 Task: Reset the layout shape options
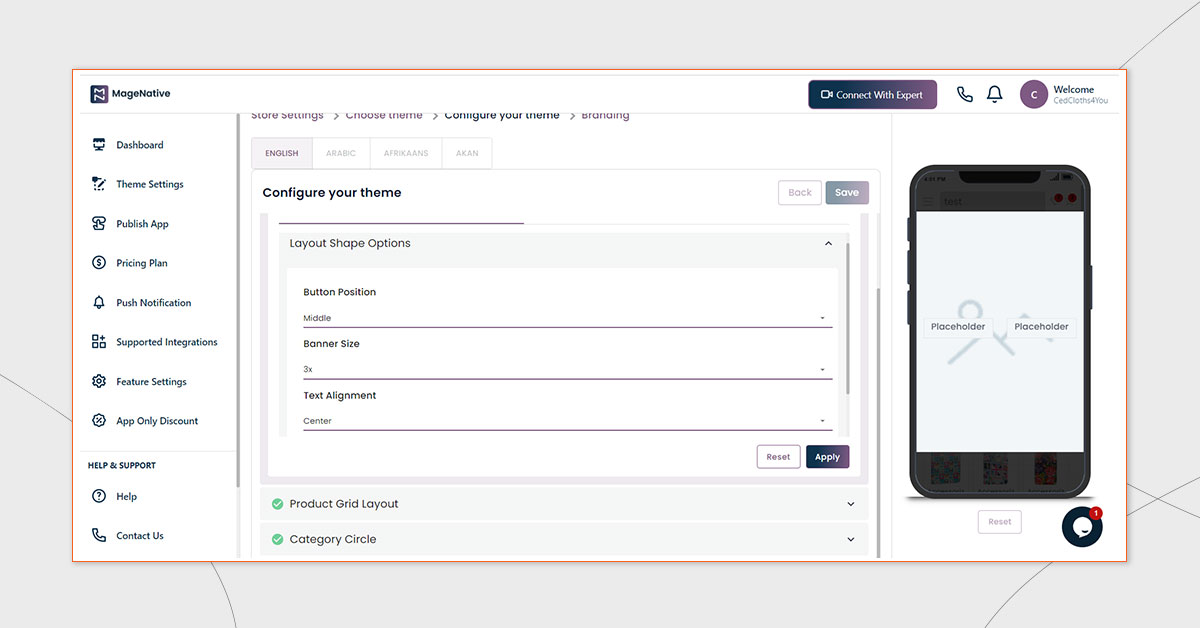tap(778, 457)
